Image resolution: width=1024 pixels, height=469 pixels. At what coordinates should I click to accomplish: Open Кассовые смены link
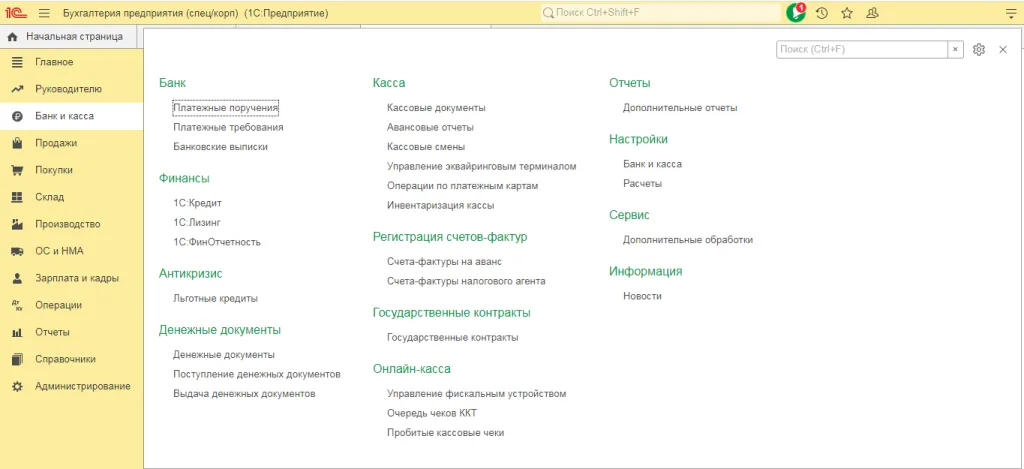coord(426,146)
